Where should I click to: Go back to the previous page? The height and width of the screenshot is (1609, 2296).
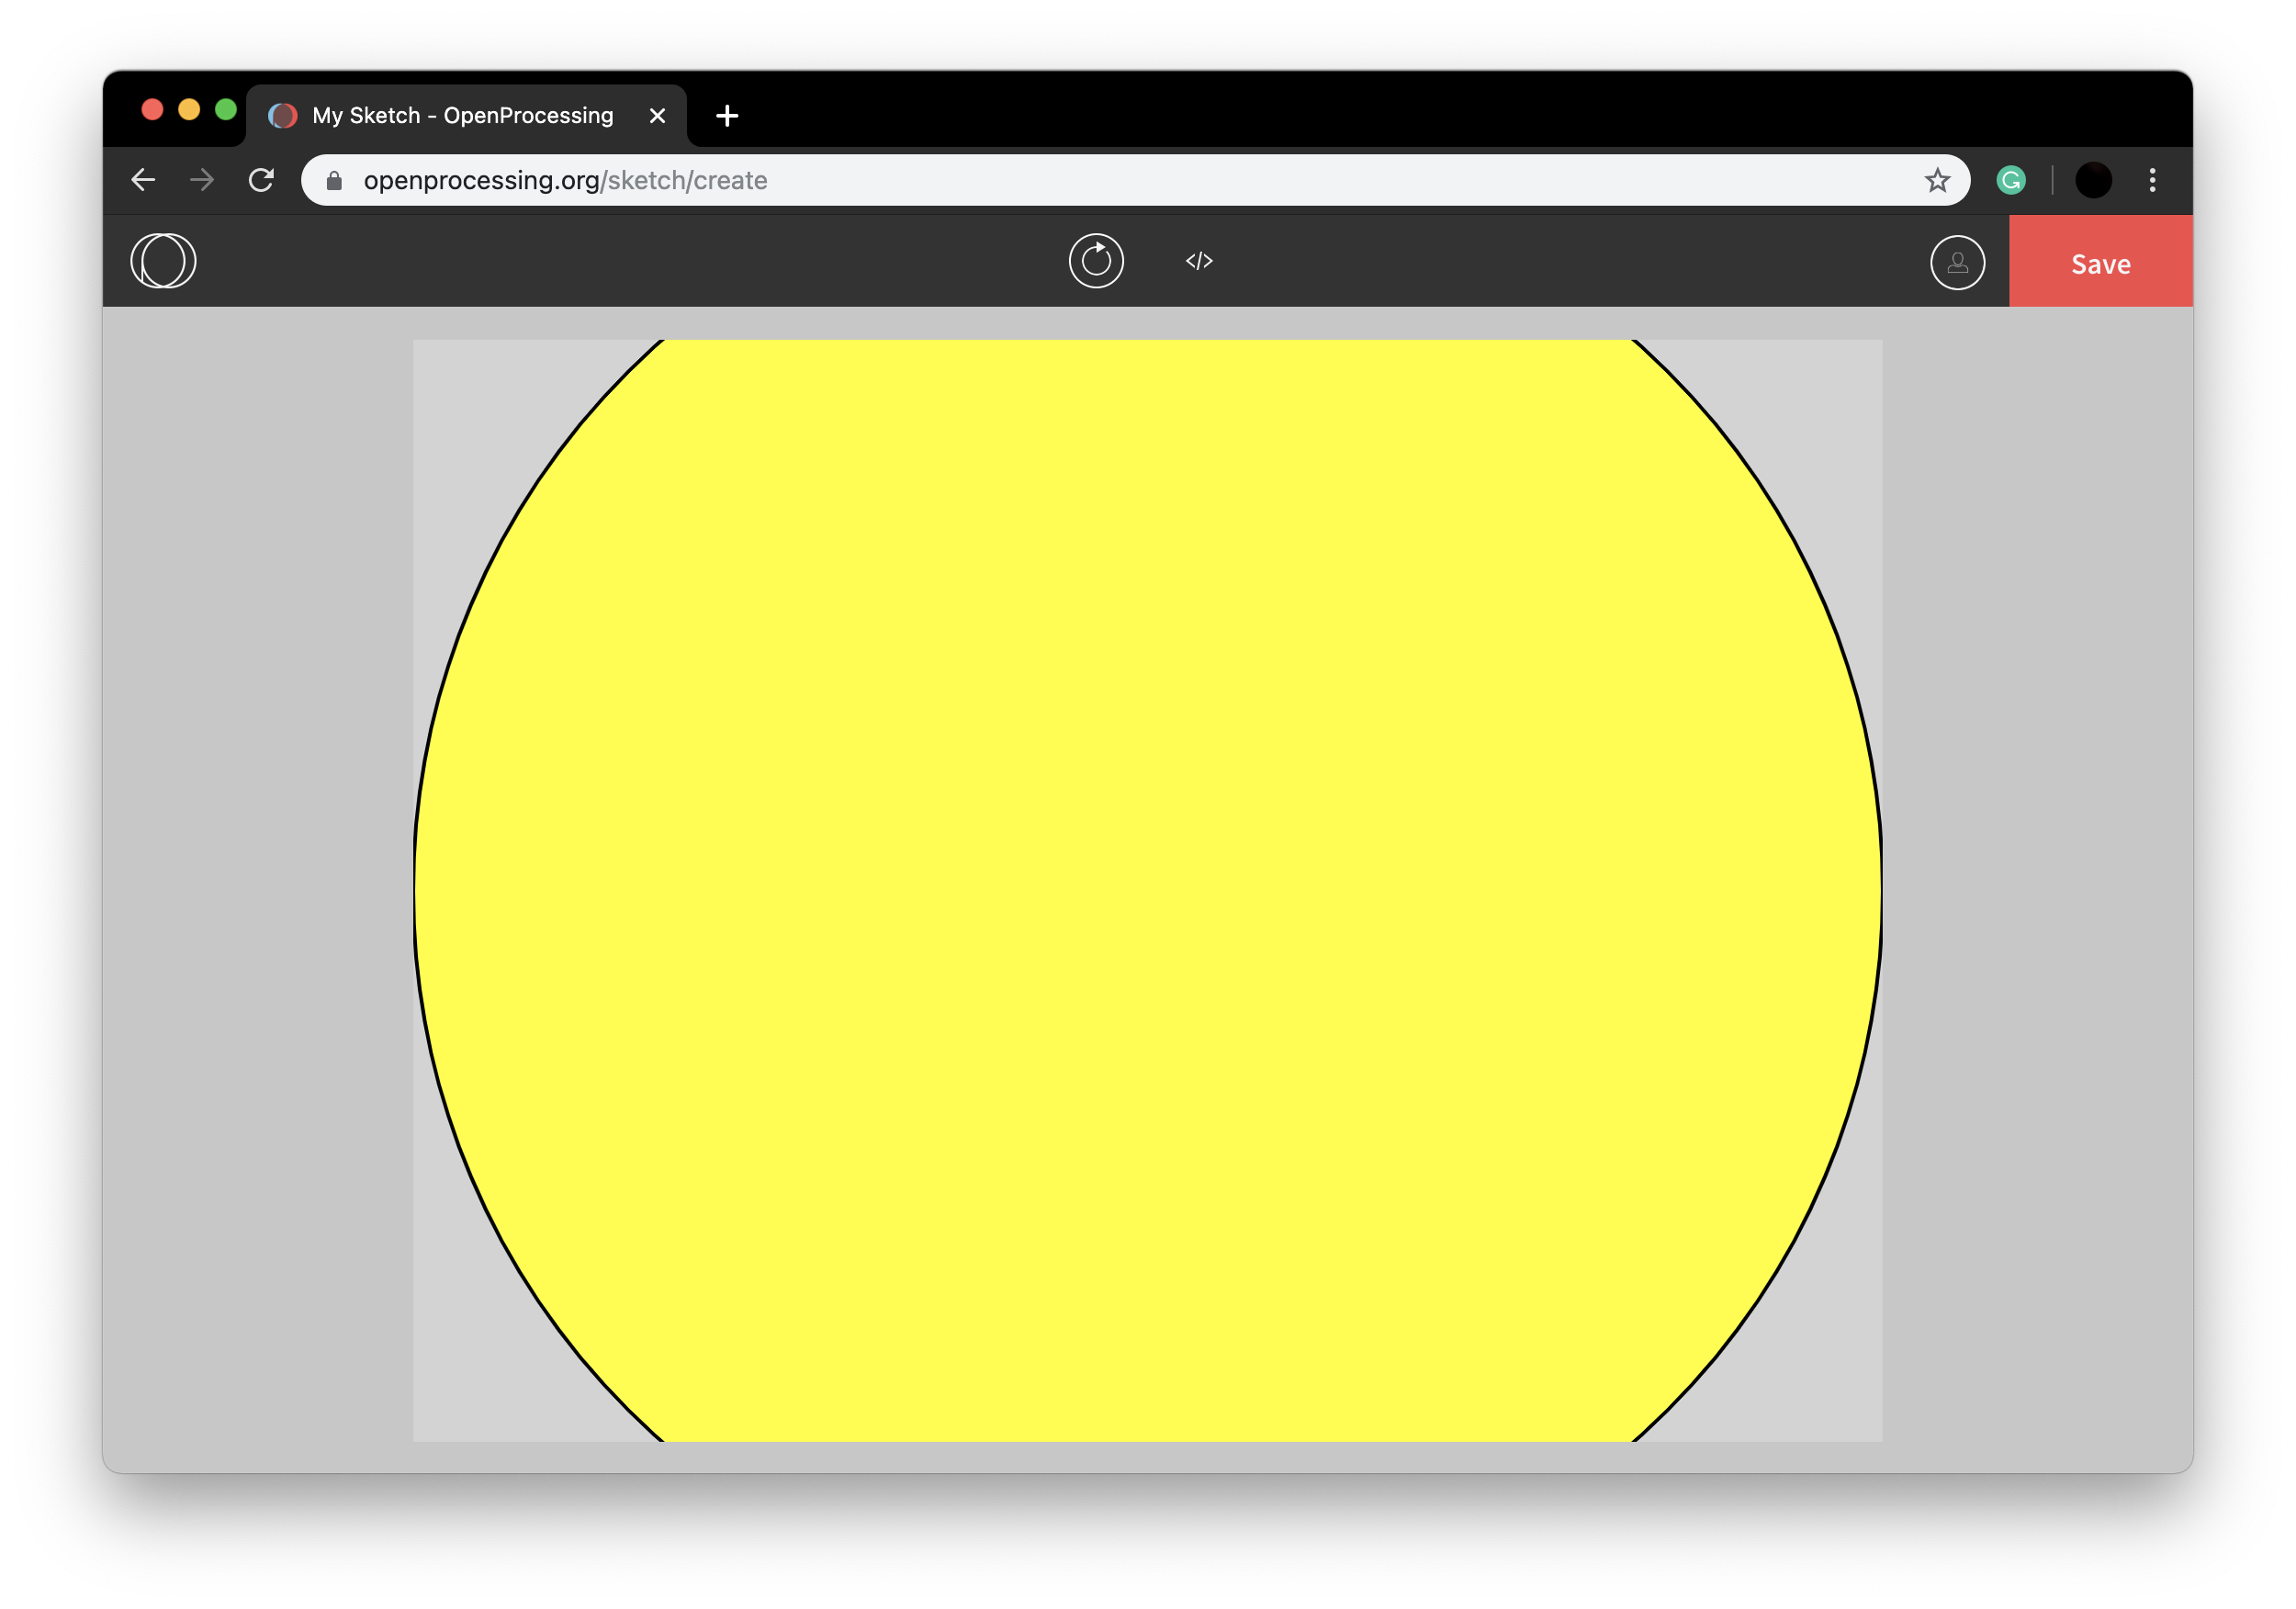144,180
